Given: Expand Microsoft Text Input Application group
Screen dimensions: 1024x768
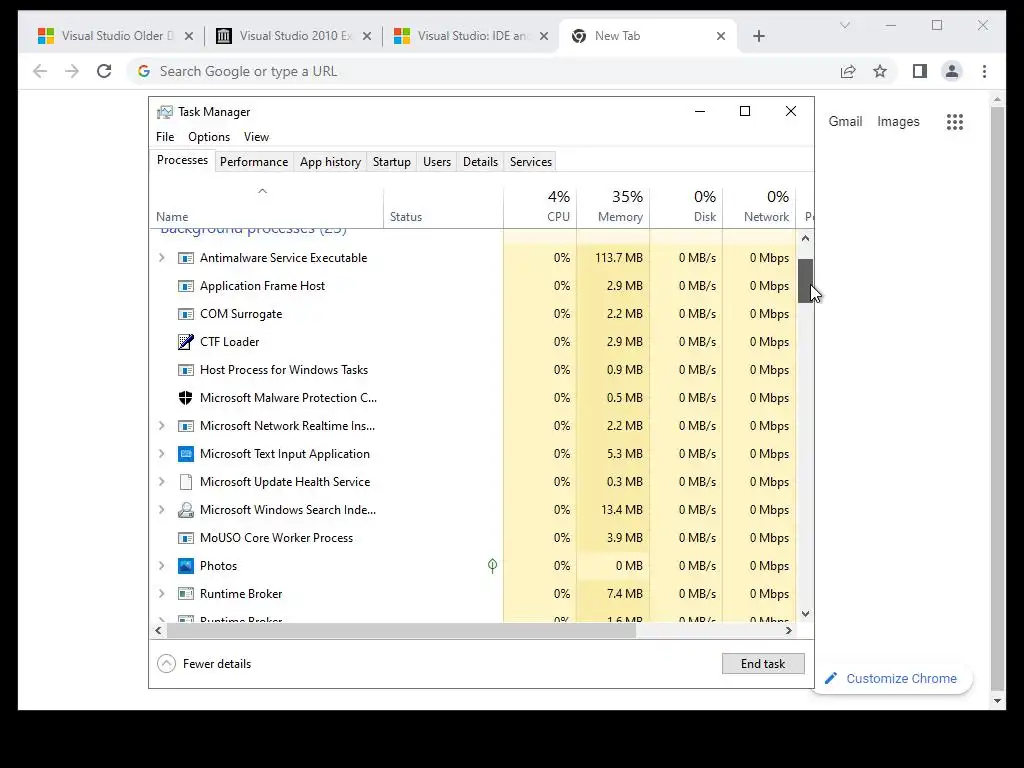Looking at the screenshot, I should coord(162,454).
